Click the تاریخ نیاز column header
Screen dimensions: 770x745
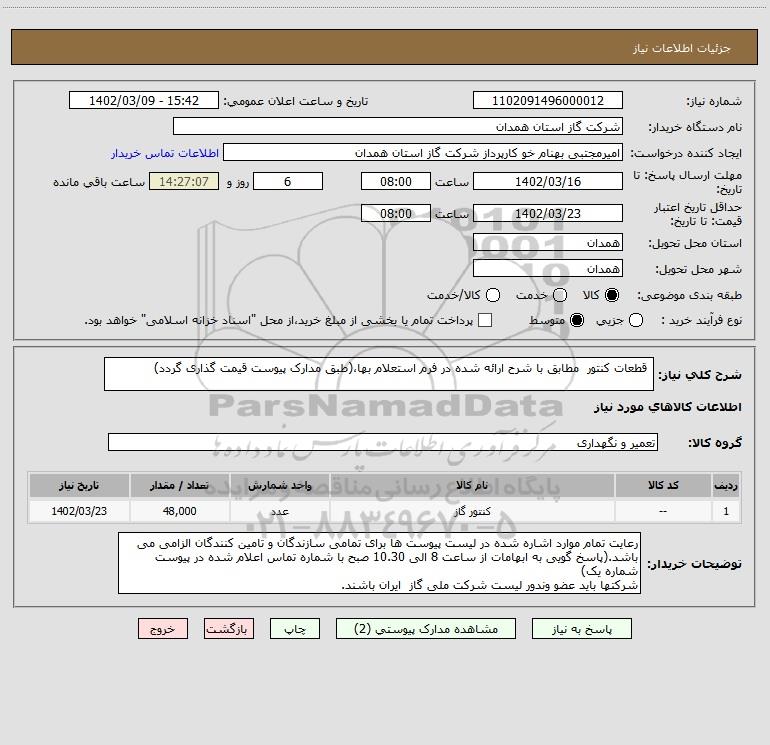click(79, 485)
